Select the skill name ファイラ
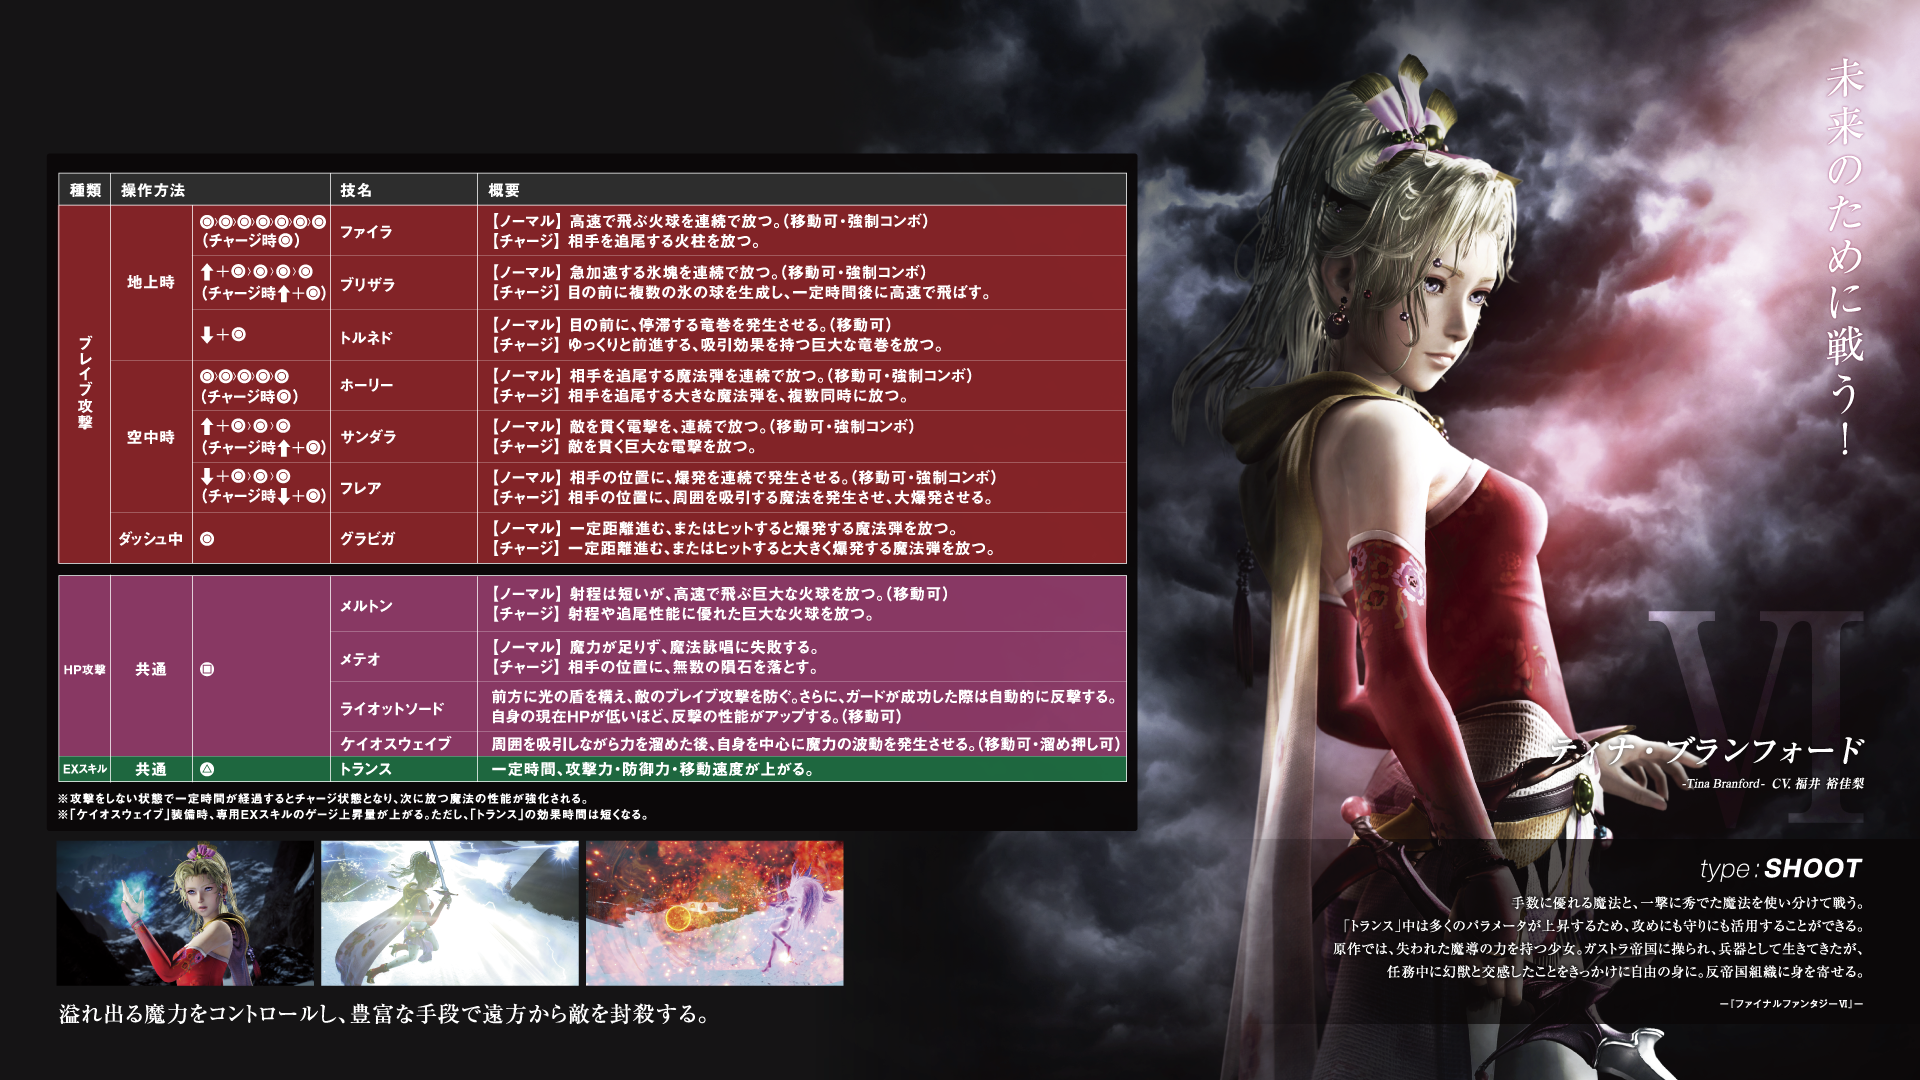This screenshot has width=1920, height=1080. [x=366, y=232]
